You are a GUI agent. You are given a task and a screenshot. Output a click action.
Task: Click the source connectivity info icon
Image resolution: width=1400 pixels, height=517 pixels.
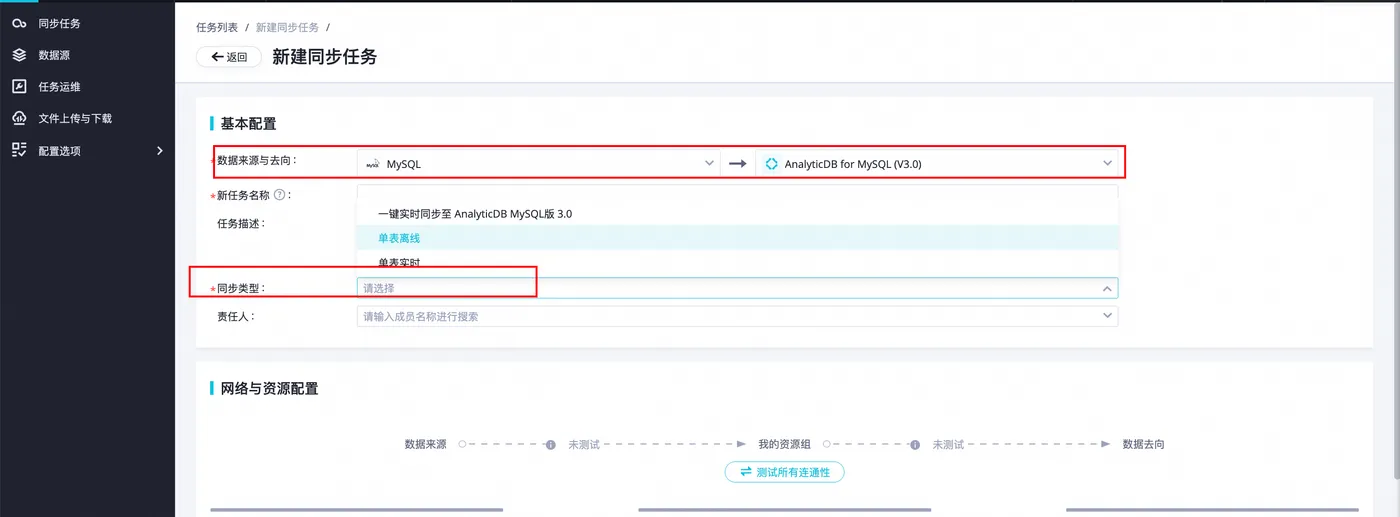(551, 444)
